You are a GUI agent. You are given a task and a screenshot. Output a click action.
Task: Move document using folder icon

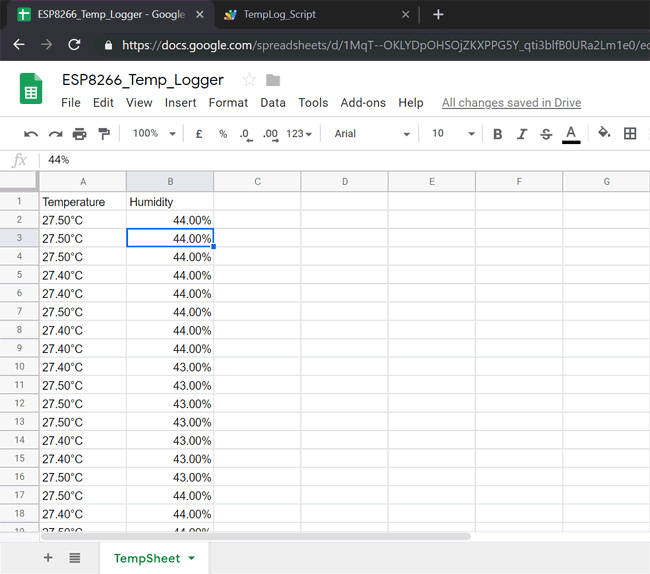pyautogui.click(x=273, y=80)
